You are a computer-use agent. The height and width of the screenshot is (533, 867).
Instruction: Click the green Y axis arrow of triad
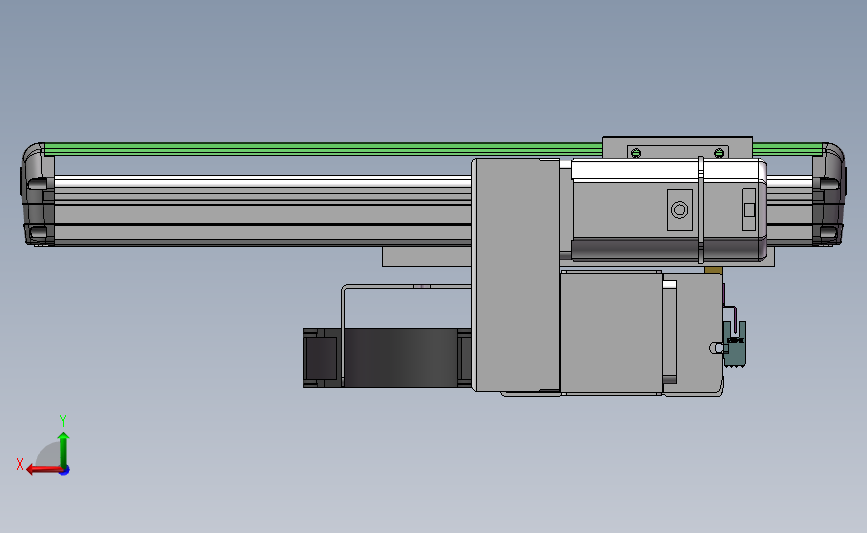pos(63,449)
